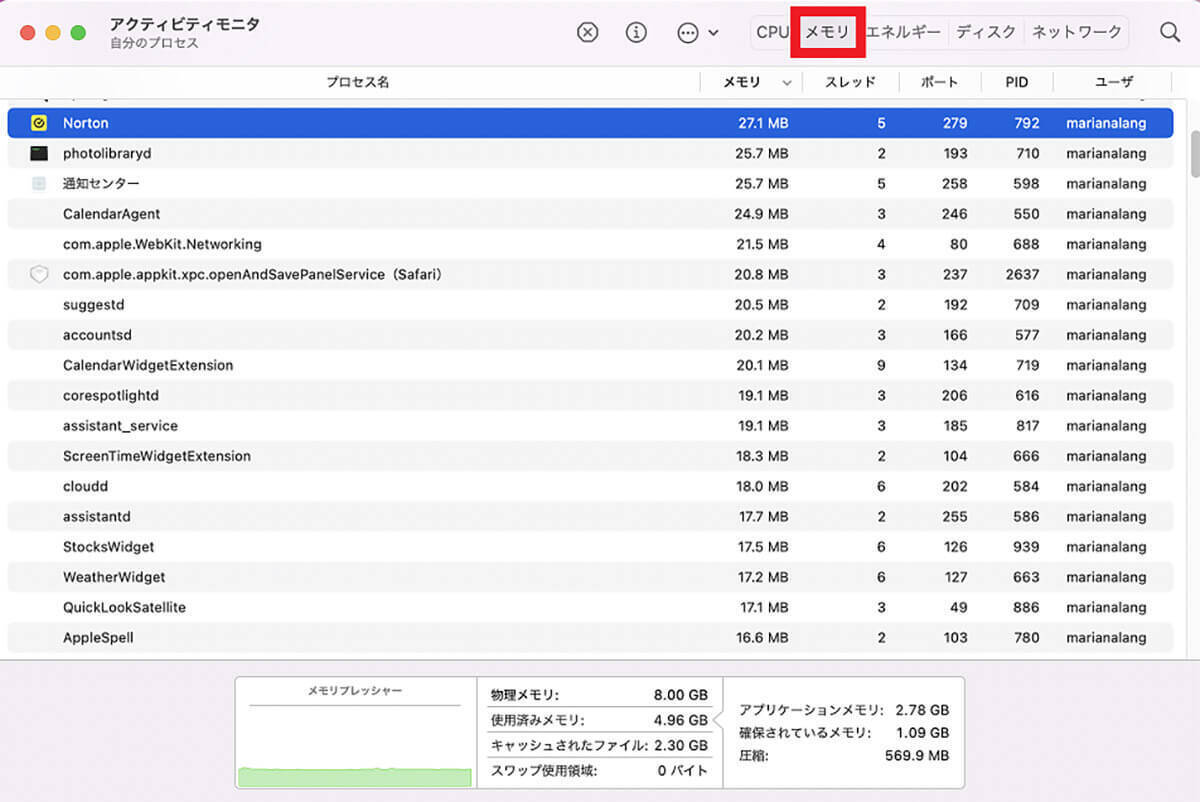Click the photolibraryd terminal icon

(39, 153)
